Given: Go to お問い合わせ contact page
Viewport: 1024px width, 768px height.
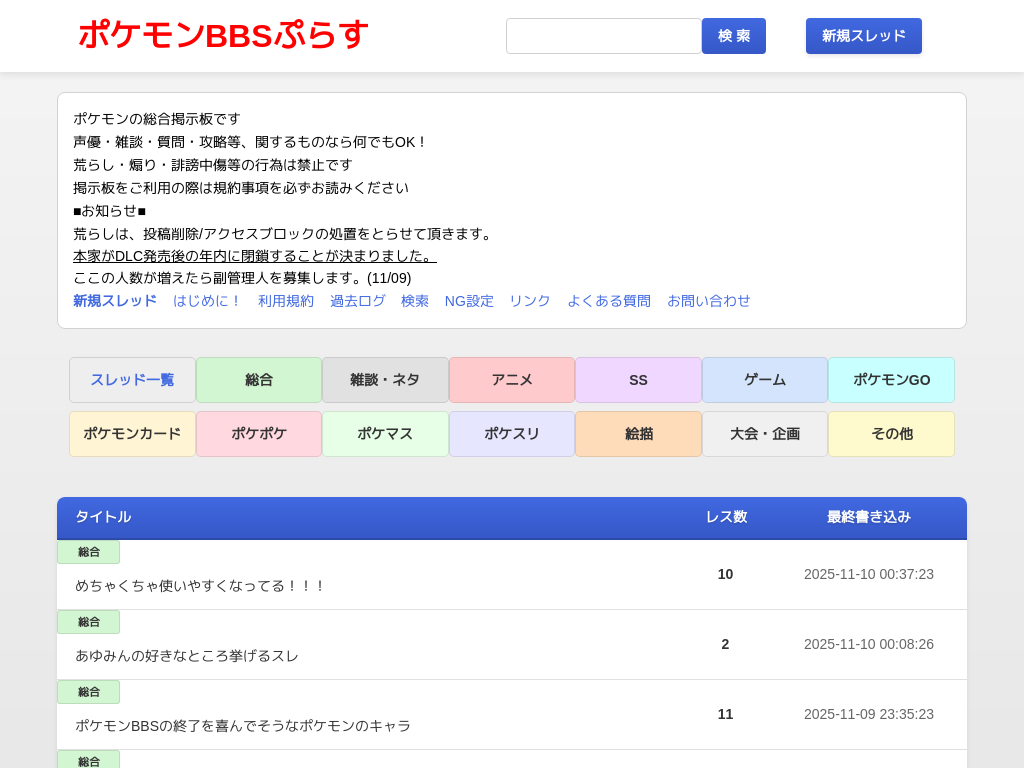Looking at the screenshot, I should [708, 301].
